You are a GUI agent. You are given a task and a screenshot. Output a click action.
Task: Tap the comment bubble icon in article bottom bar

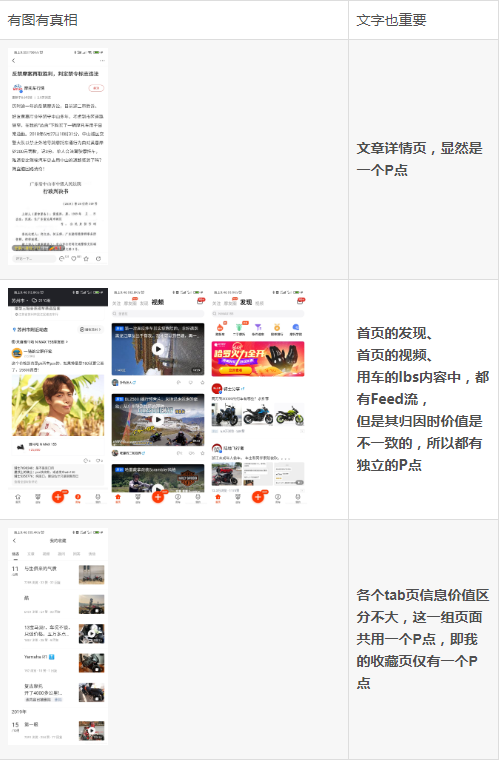pos(62,258)
